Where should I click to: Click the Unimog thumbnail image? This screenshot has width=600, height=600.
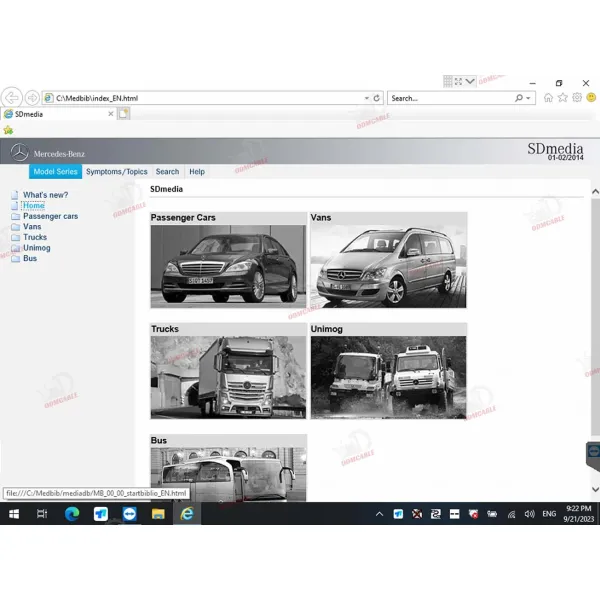[388, 377]
